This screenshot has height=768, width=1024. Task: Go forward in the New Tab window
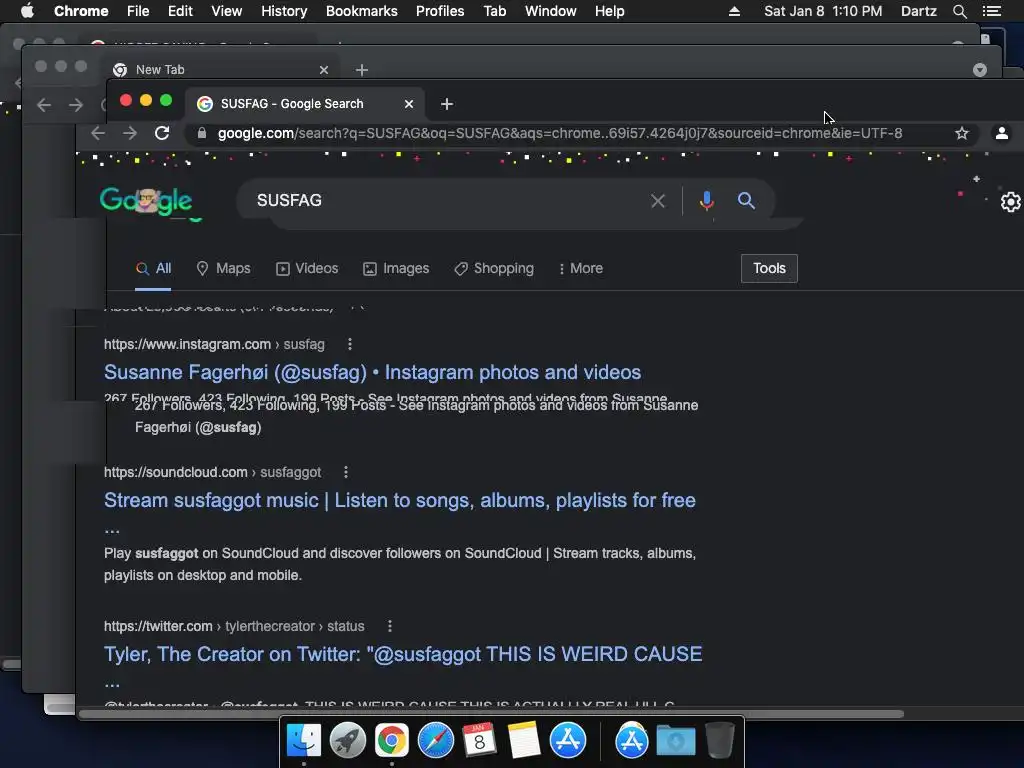coord(76,105)
